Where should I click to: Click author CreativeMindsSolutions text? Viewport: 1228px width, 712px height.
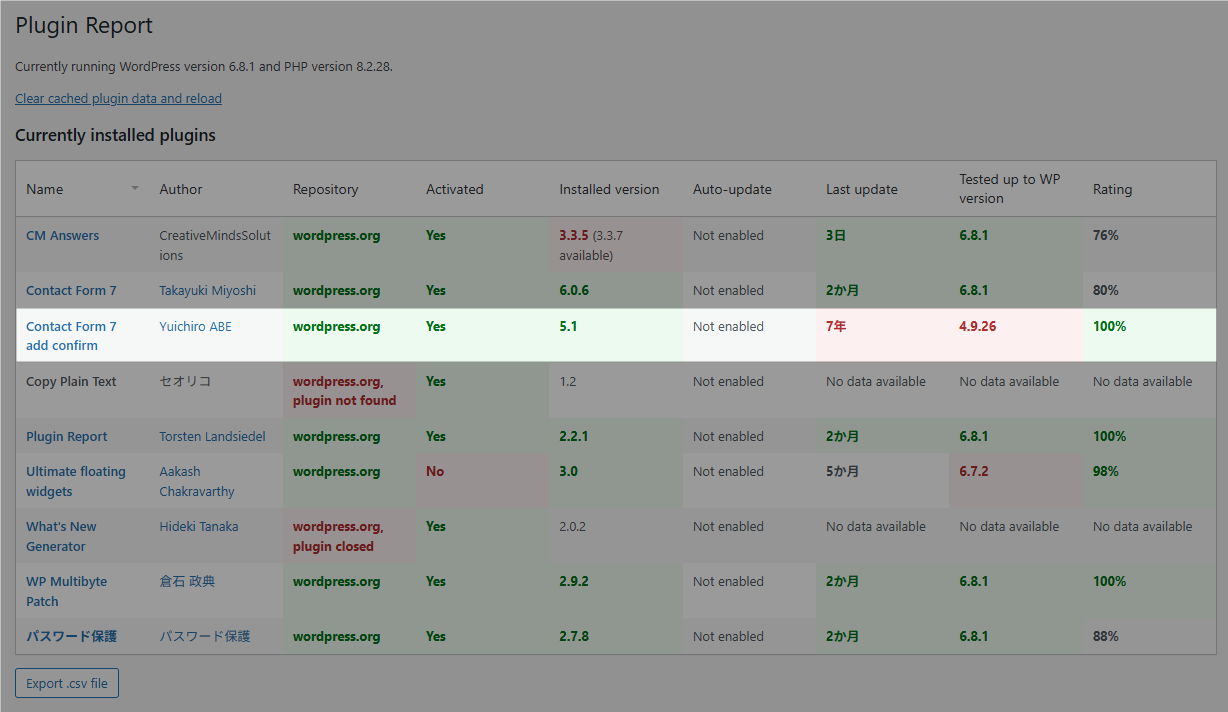[x=215, y=246]
